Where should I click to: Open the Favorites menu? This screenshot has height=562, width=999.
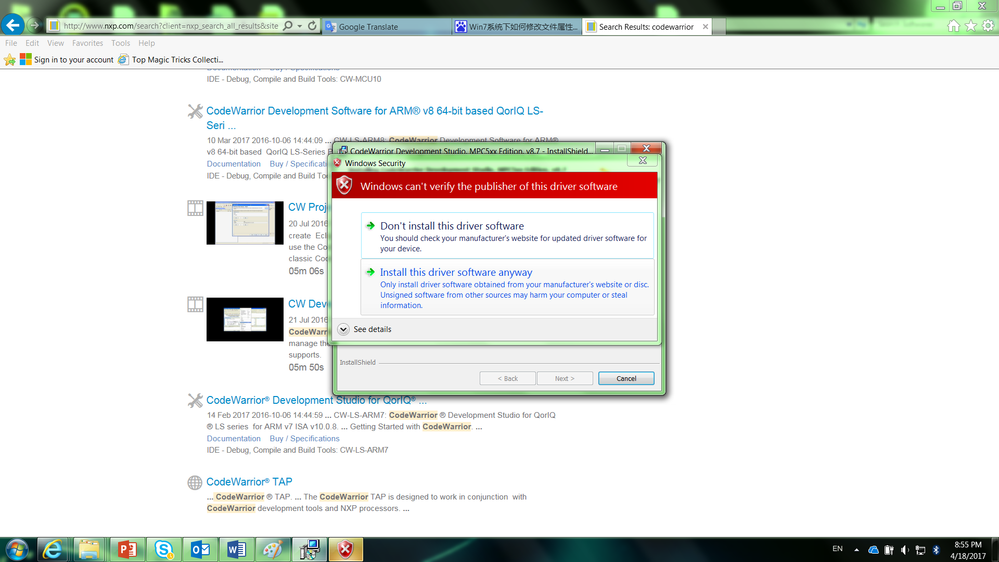point(87,43)
